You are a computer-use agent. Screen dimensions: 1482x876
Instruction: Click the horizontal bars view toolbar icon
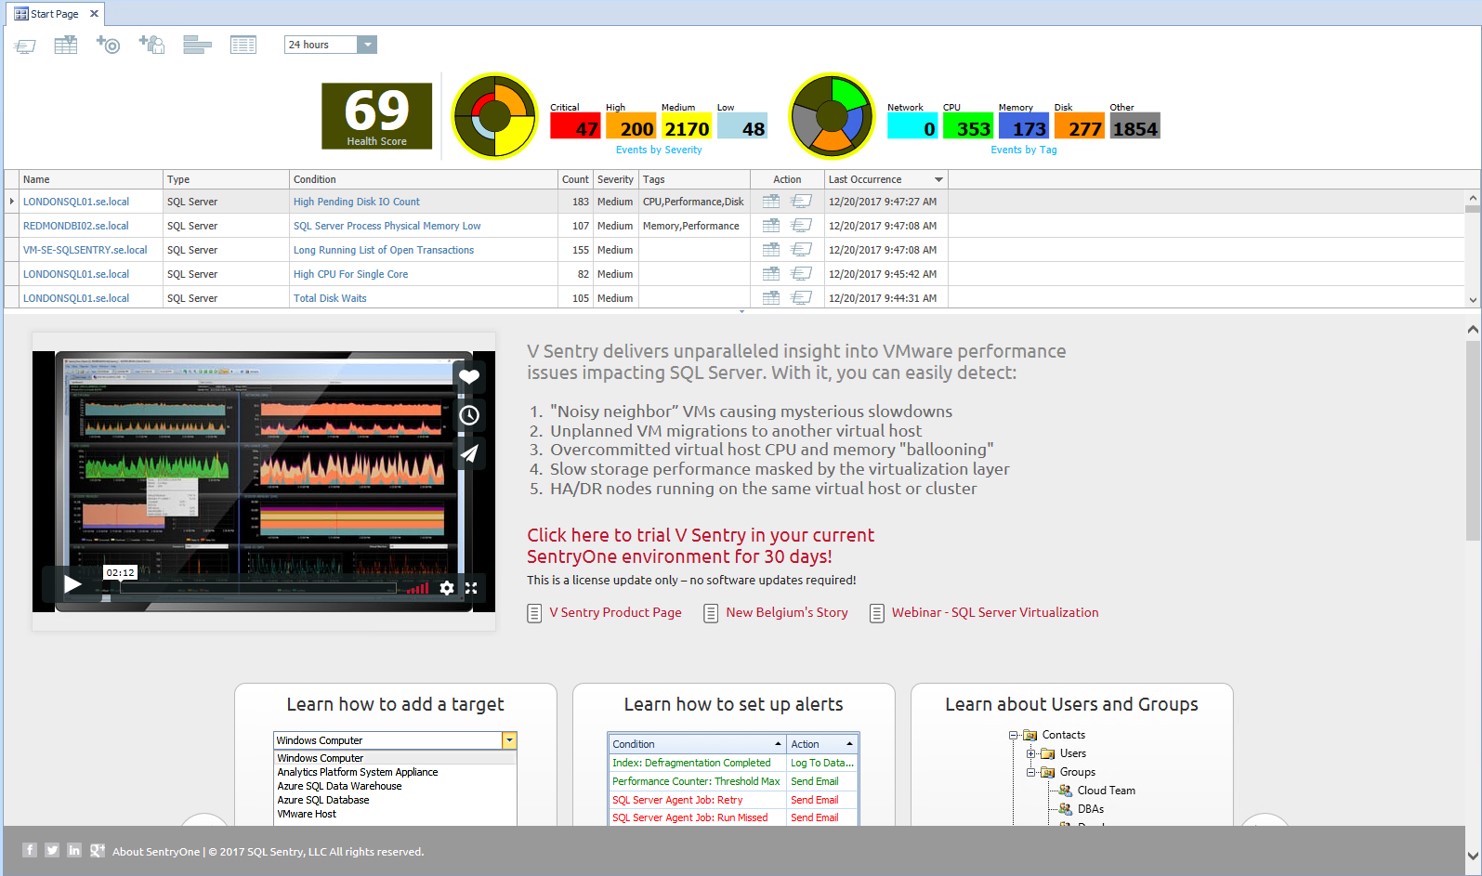pos(197,45)
